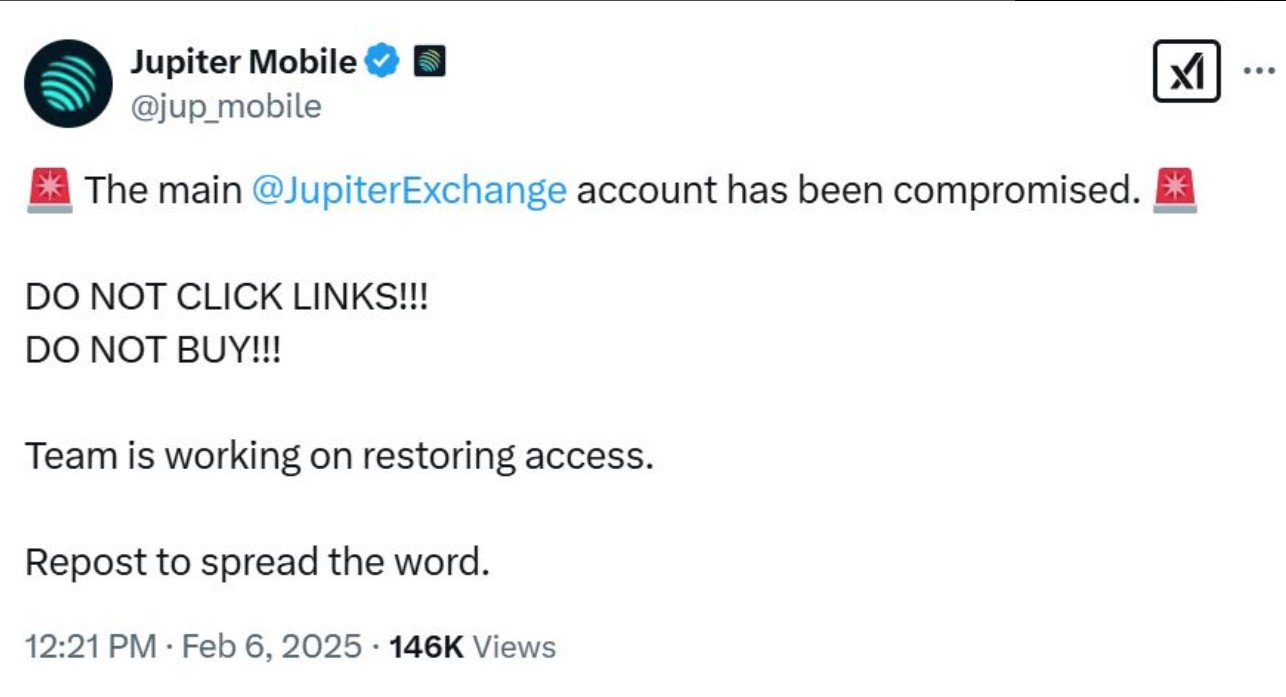Click the affiliate badge beside the checkmark

pos(429,62)
